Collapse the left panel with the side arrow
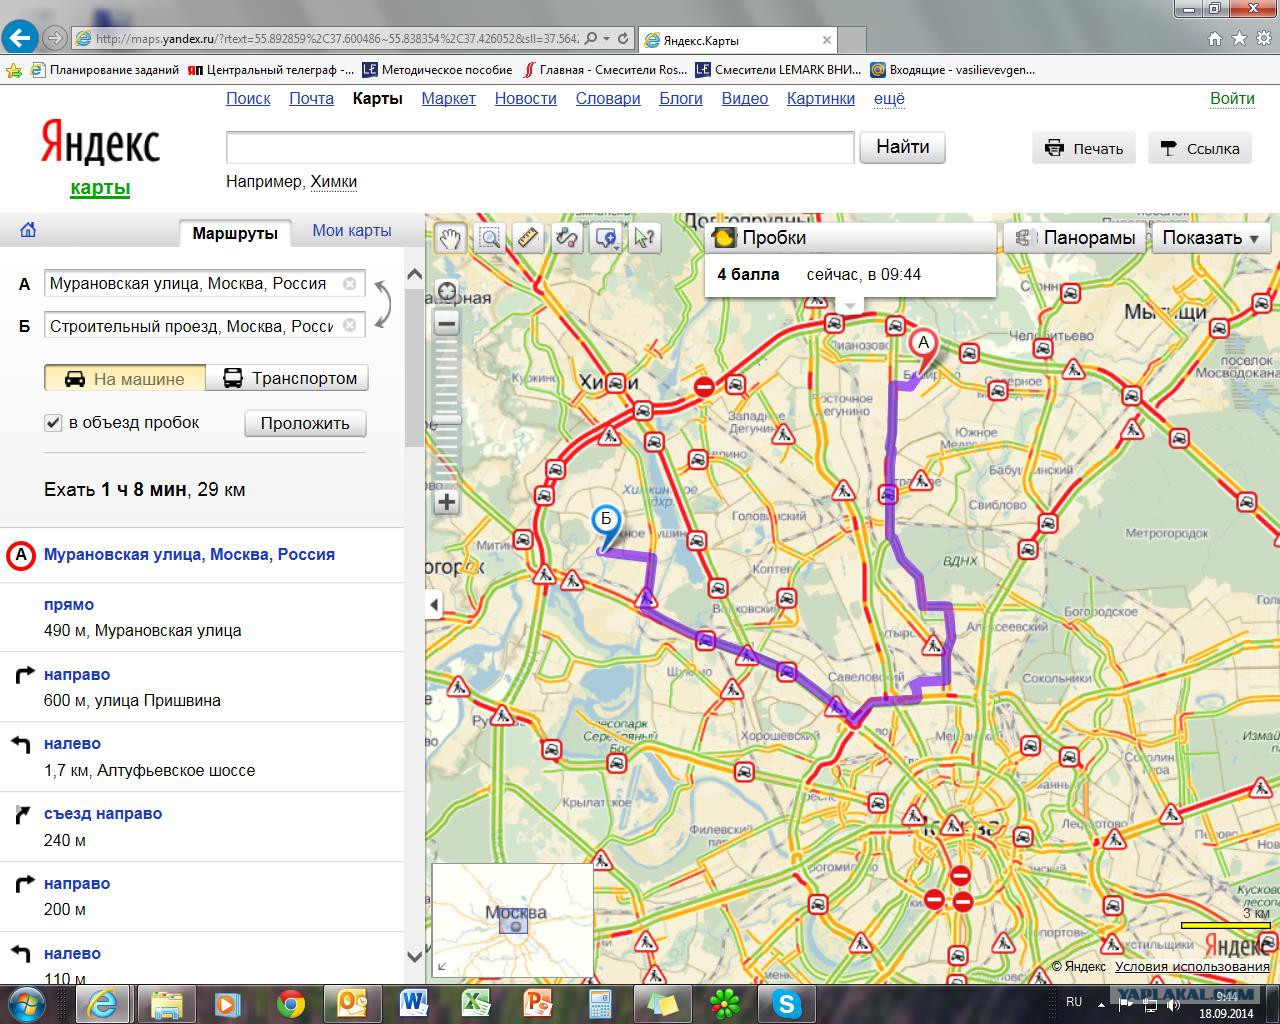Viewport: 1280px width, 1024px height. (x=433, y=605)
